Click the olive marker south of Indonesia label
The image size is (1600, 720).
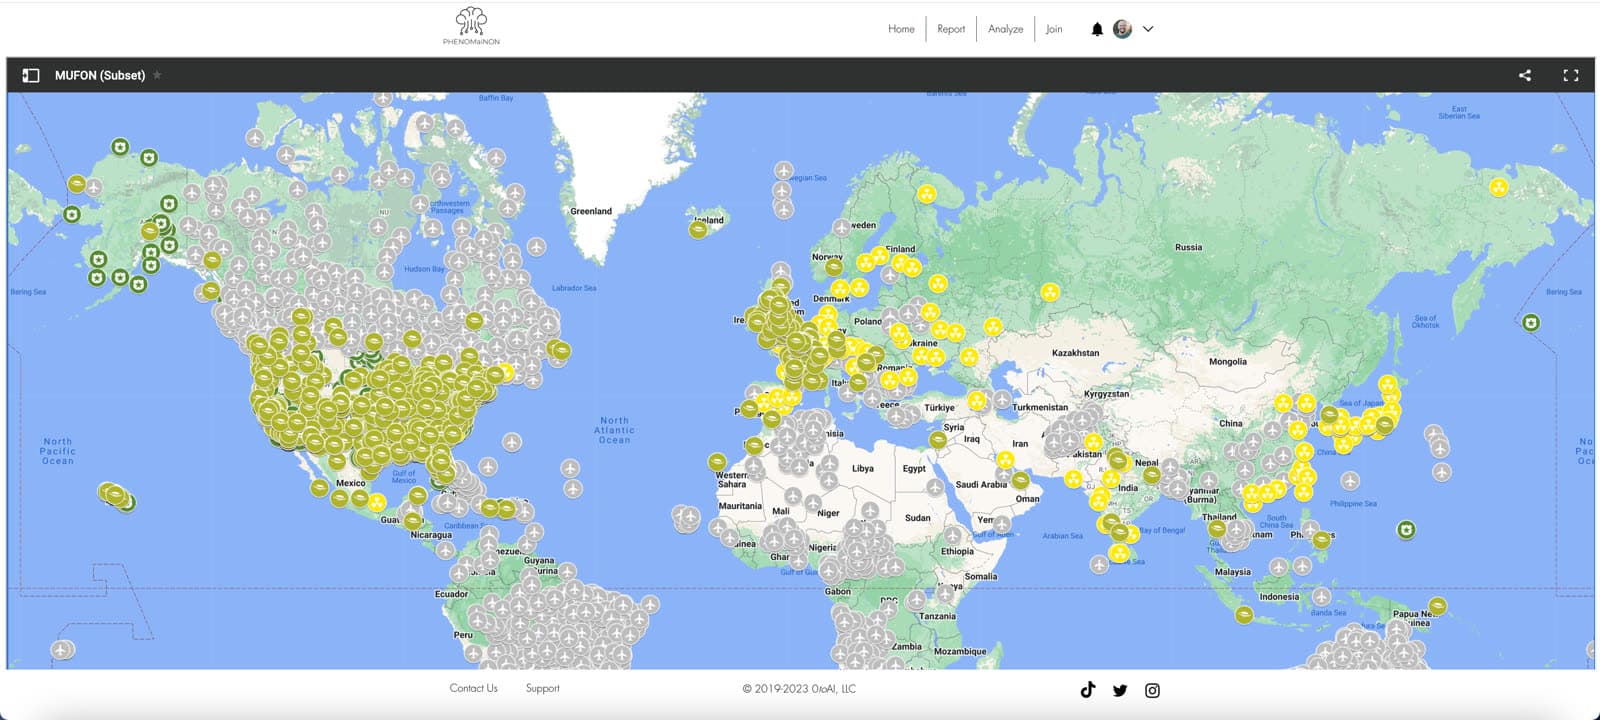[x=1244, y=614]
